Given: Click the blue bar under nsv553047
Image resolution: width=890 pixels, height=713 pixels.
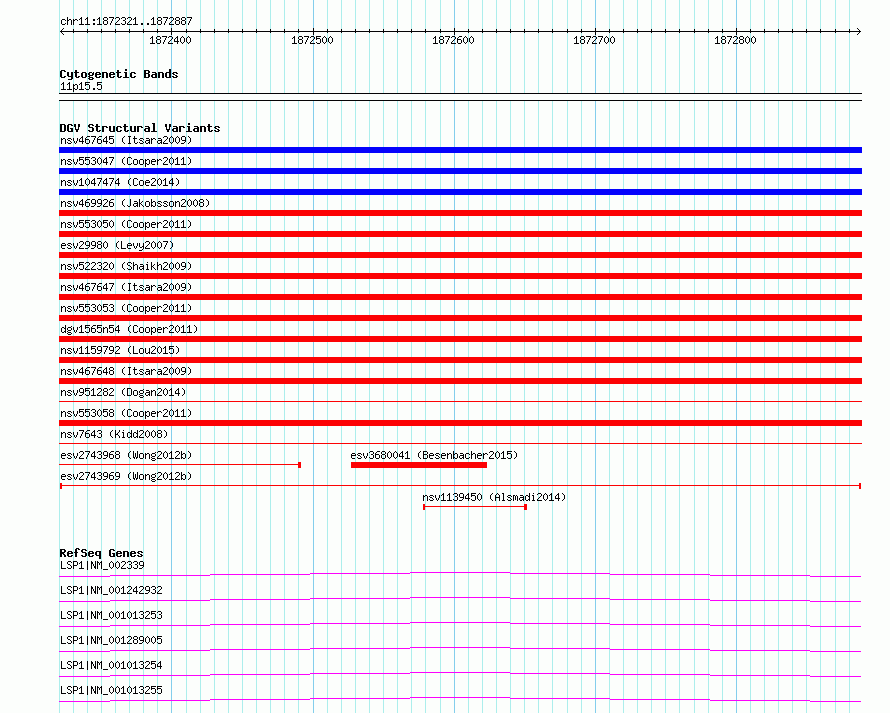Looking at the screenshot, I should coord(460,171).
